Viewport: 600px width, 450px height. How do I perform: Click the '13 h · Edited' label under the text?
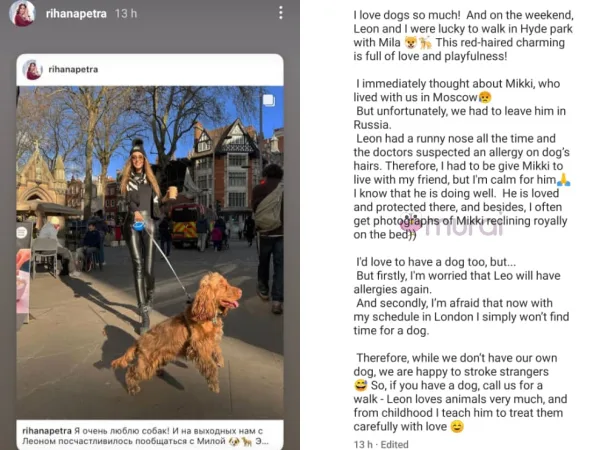click(x=381, y=444)
